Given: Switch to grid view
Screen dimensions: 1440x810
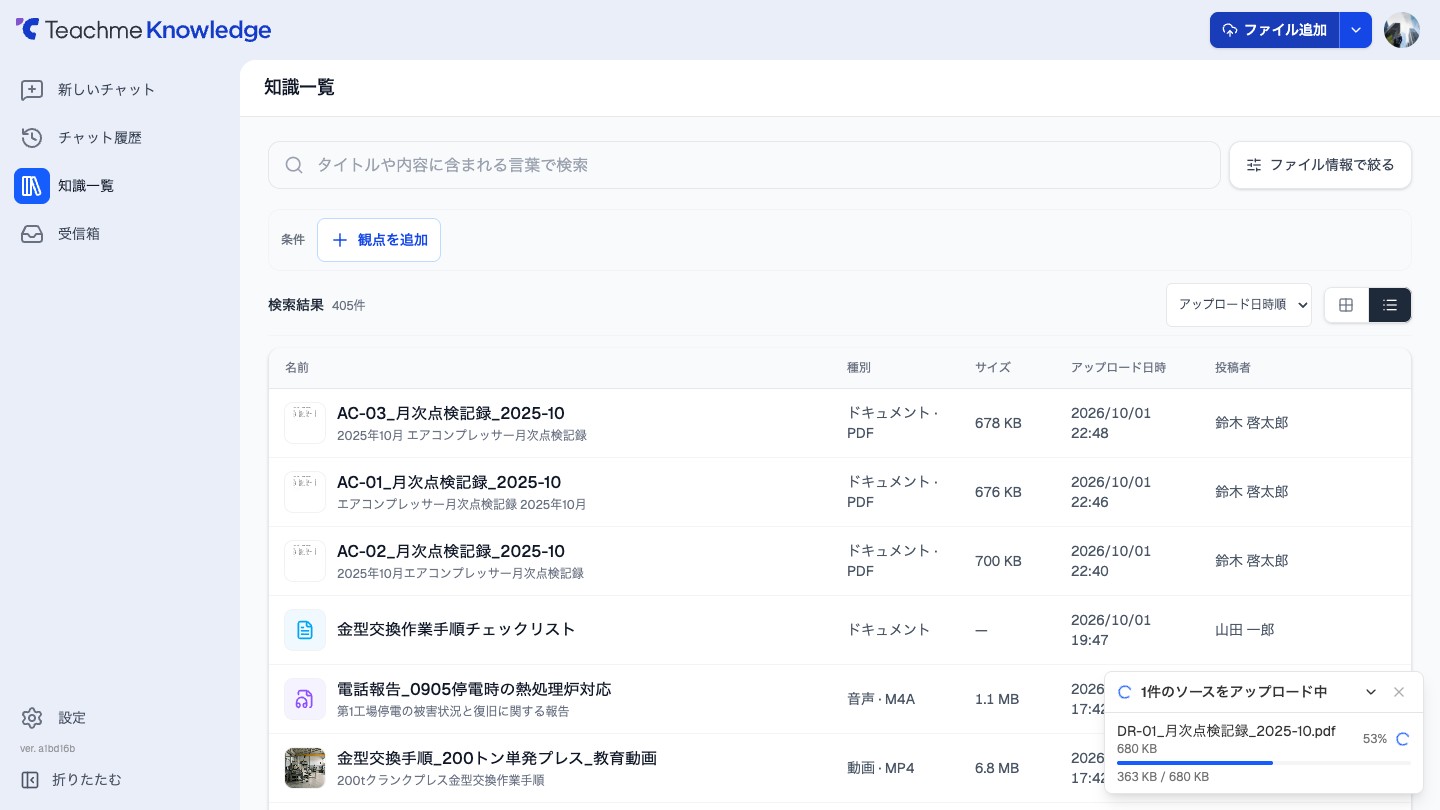Looking at the screenshot, I should pos(1346,305).
